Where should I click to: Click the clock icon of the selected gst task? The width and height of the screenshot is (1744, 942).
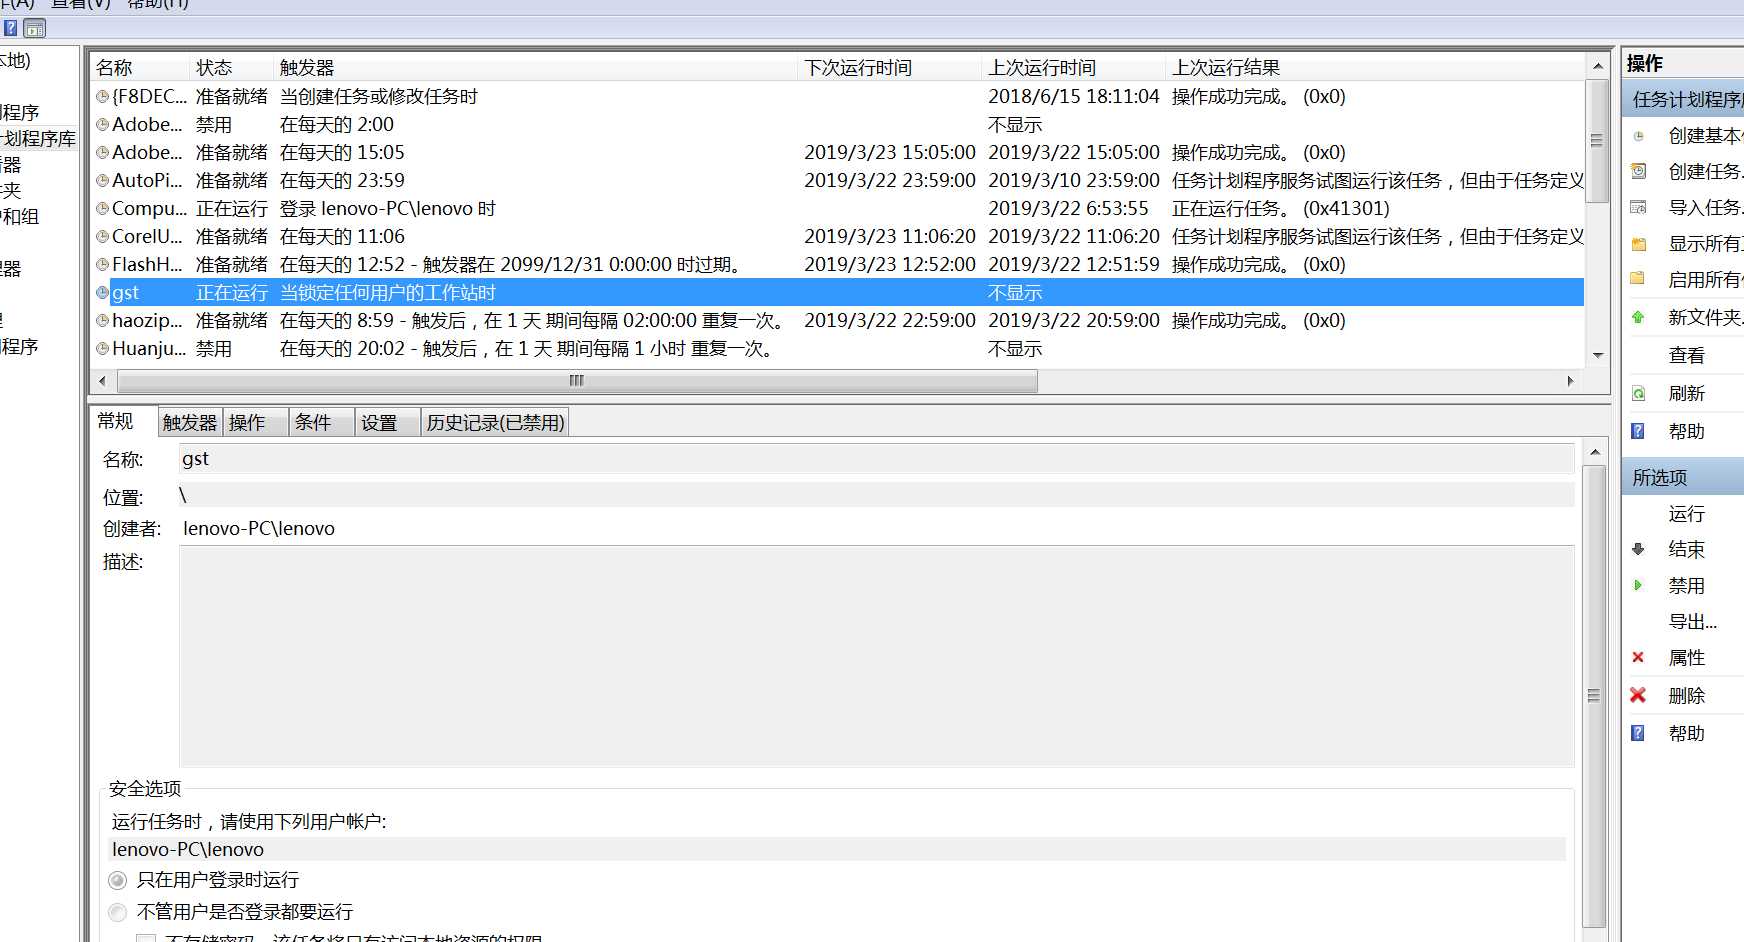pyautogui.click(x=102, y=293)
